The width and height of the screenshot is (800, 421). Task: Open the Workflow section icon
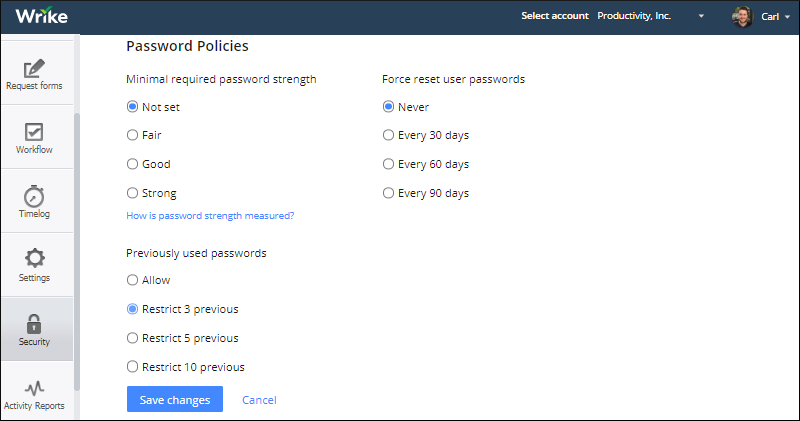(x=34, y=132)
